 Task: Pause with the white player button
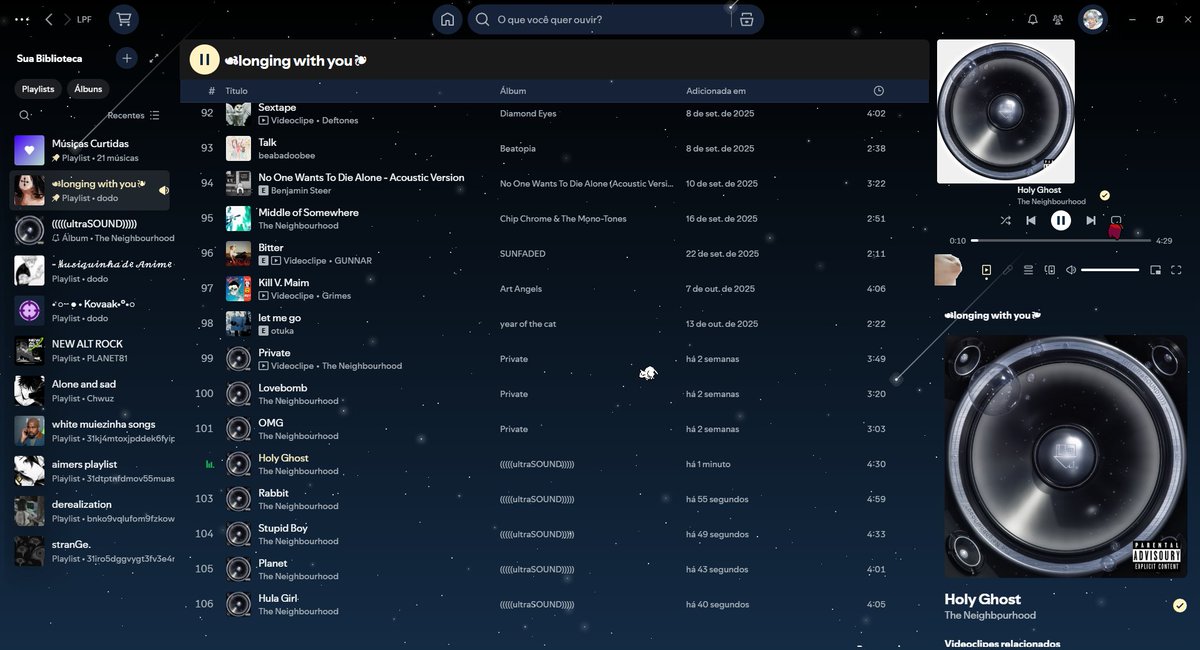tap(1061, 220)
